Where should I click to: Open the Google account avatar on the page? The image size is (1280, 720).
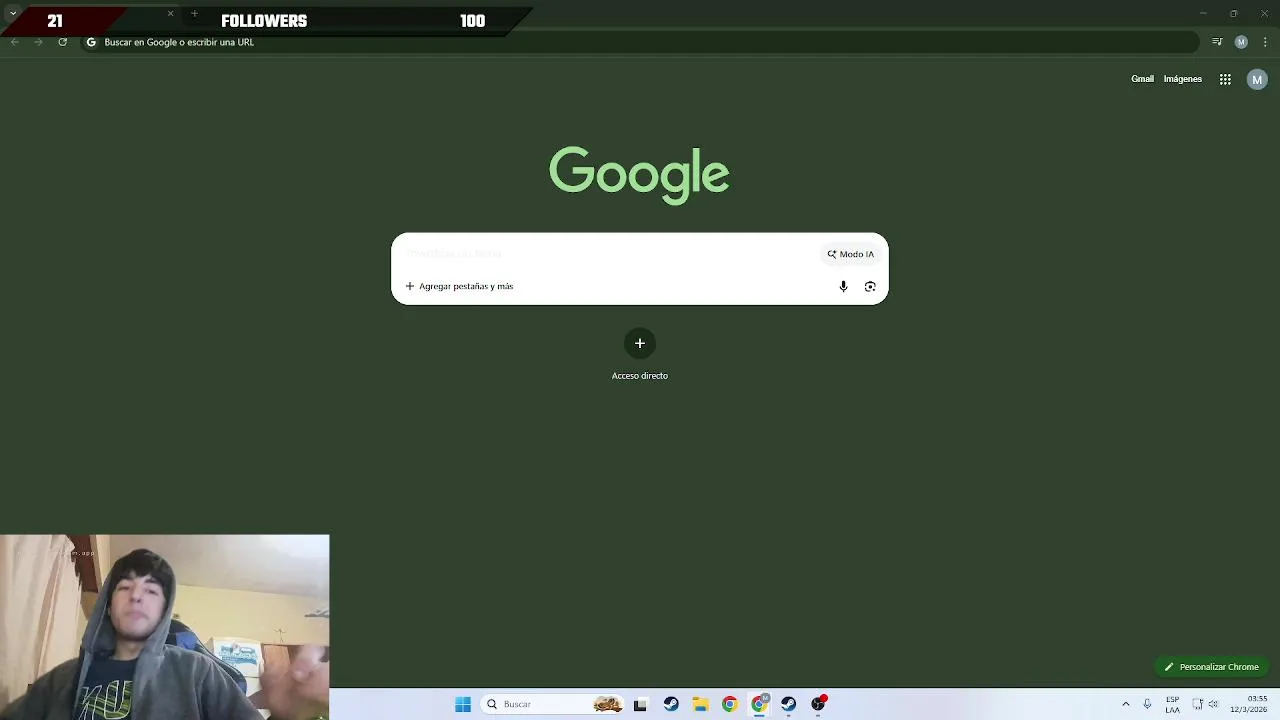(x=1257, y=80)
